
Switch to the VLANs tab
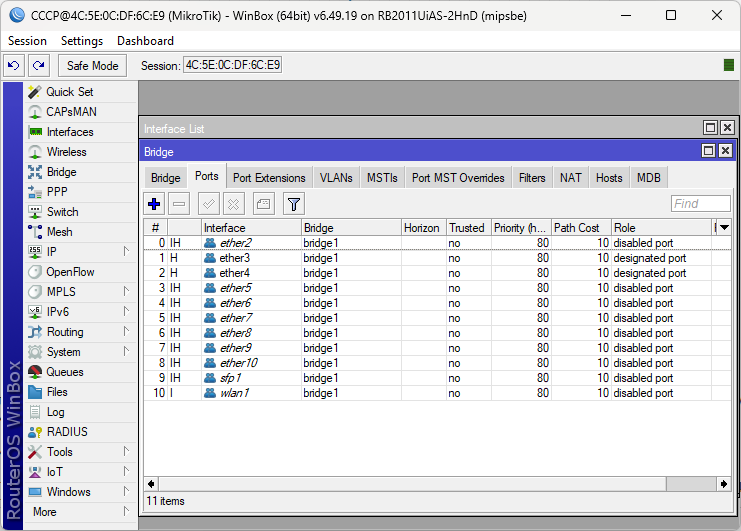tap(336, 178)
